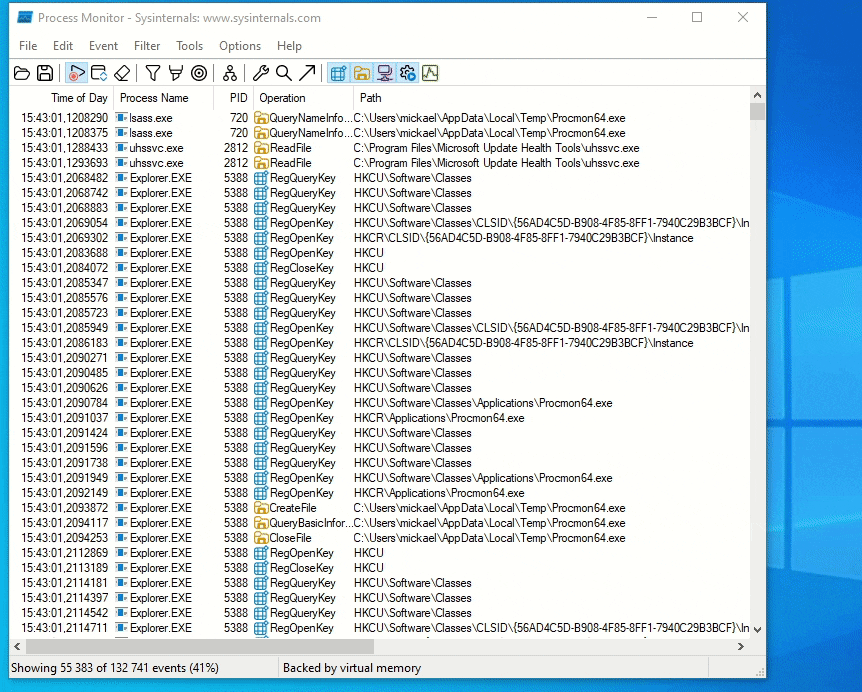The width and height of the screenshot is (862, 692).
Task: Open the Tools menu
Action: tap(190, 46)
